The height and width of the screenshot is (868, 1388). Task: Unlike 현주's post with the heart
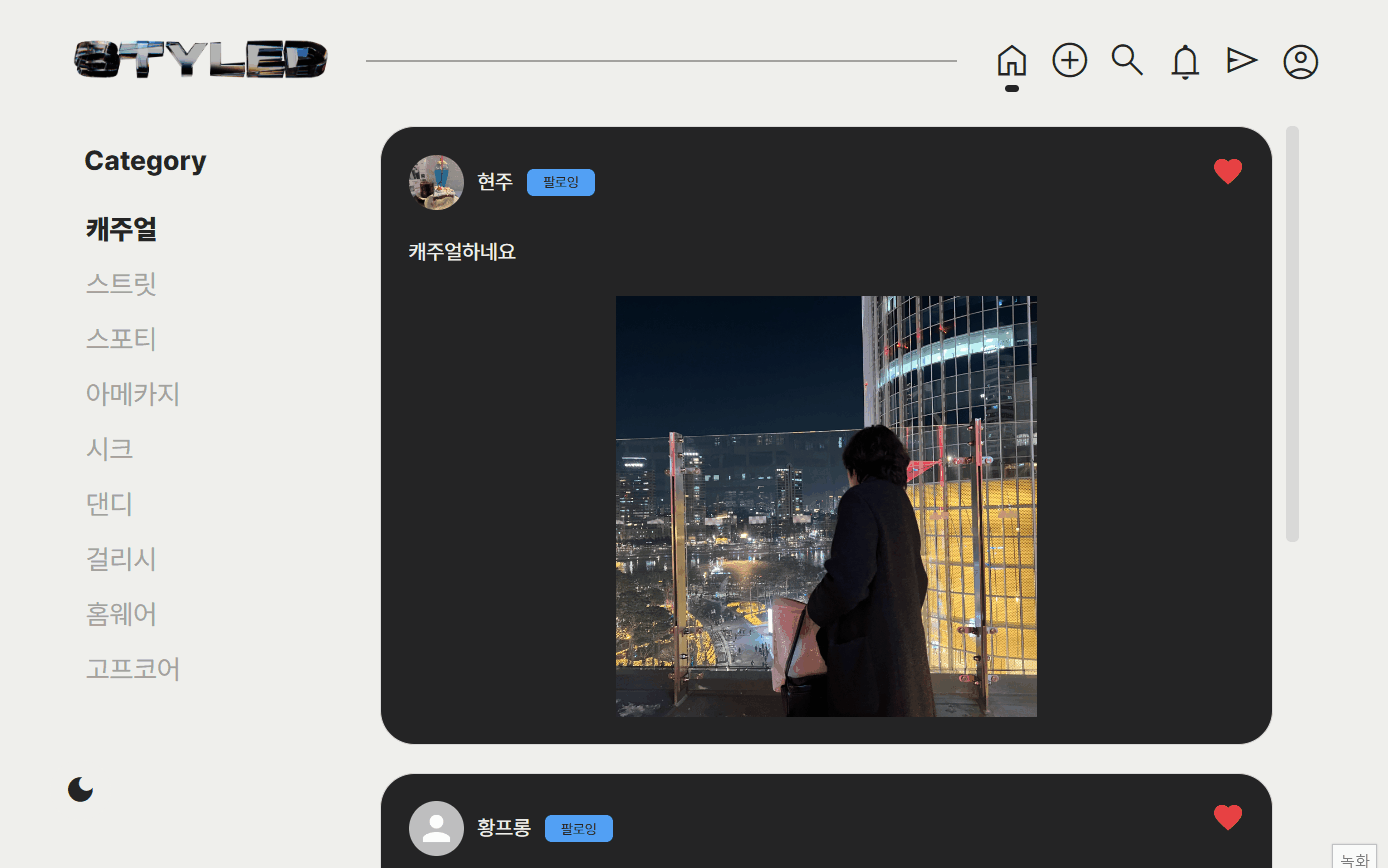click(x=1228, y=172)
